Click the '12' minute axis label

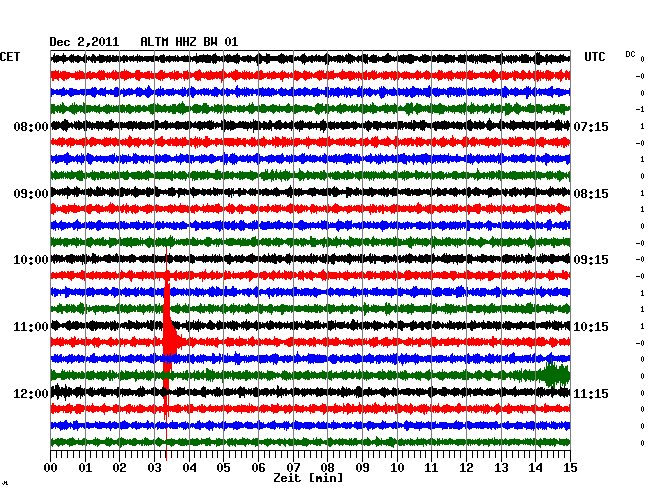(466, 468)
